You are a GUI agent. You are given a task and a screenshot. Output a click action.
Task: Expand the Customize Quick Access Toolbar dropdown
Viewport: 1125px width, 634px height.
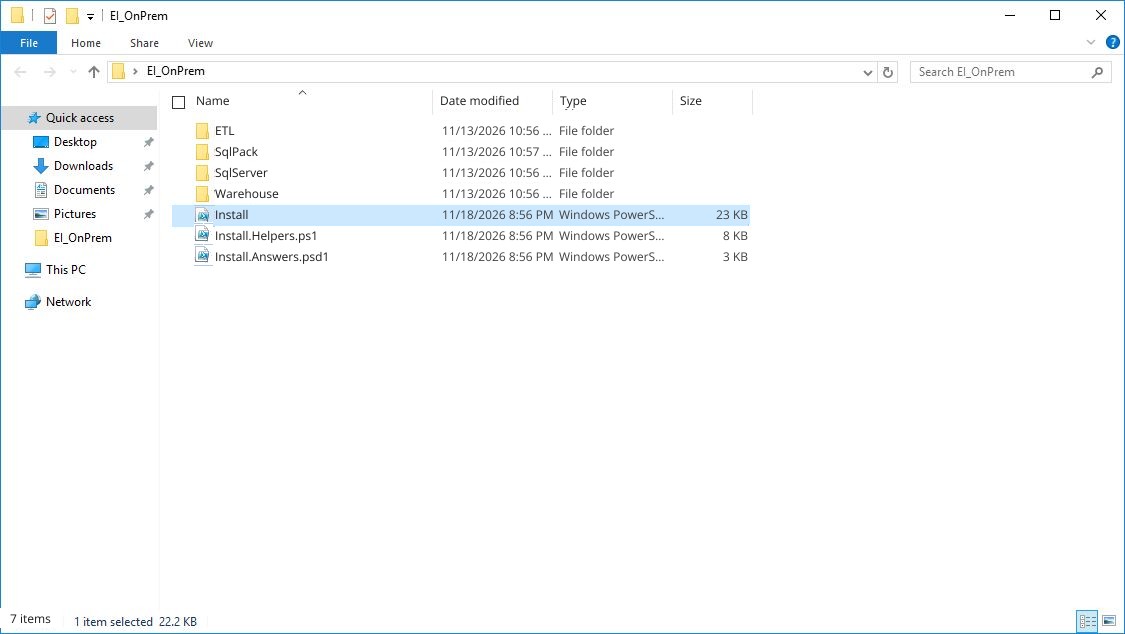click(x=91, y=17)
